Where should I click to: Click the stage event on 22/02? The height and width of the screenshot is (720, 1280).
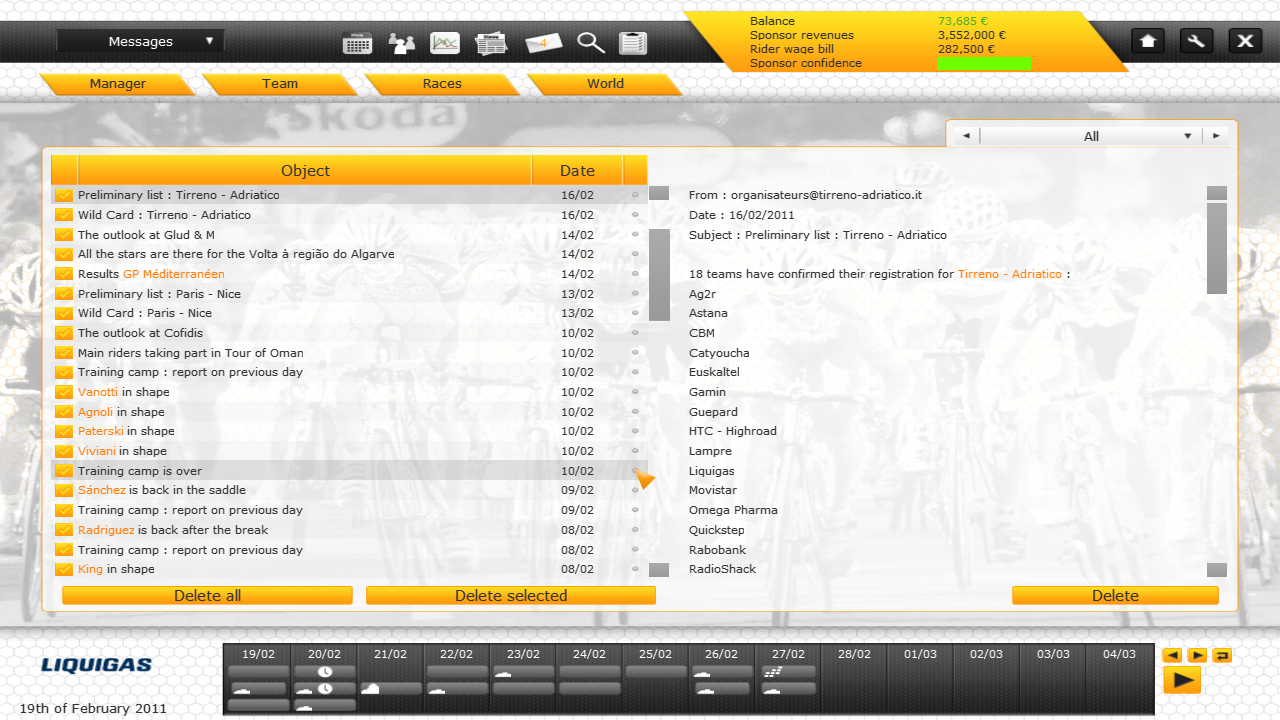pos(457,688)
